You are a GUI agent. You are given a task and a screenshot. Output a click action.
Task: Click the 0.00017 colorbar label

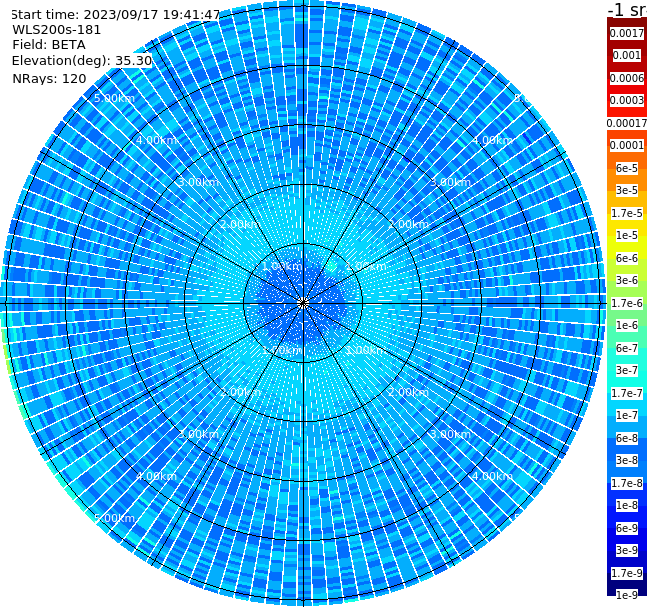626,123
